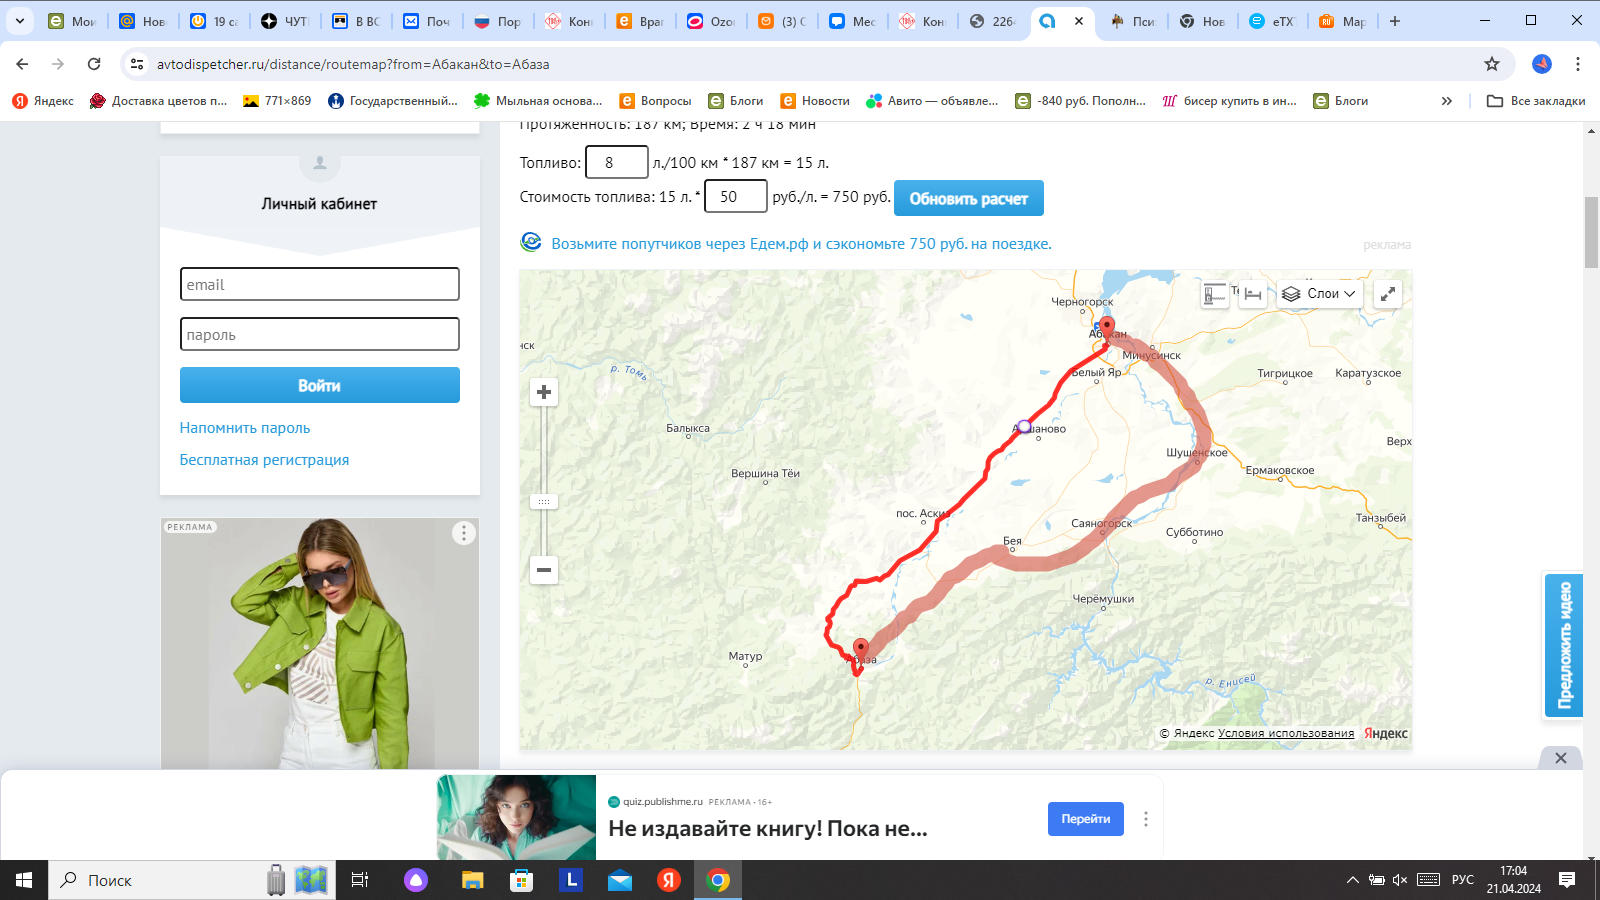
Task: Open File Explorer from taskbar
Action: pyautogui.click(x=472, y=880)
